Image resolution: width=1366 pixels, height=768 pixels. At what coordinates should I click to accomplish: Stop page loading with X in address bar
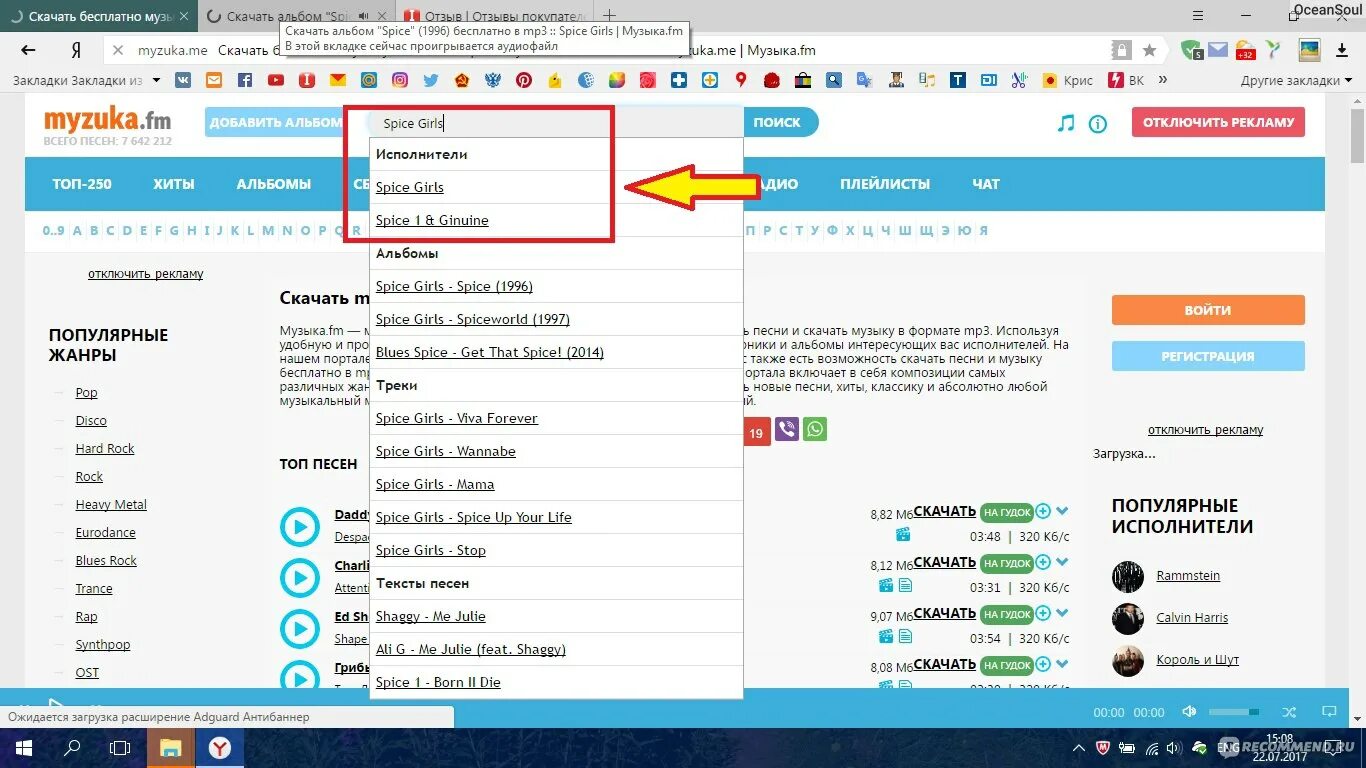click(117, 50)
